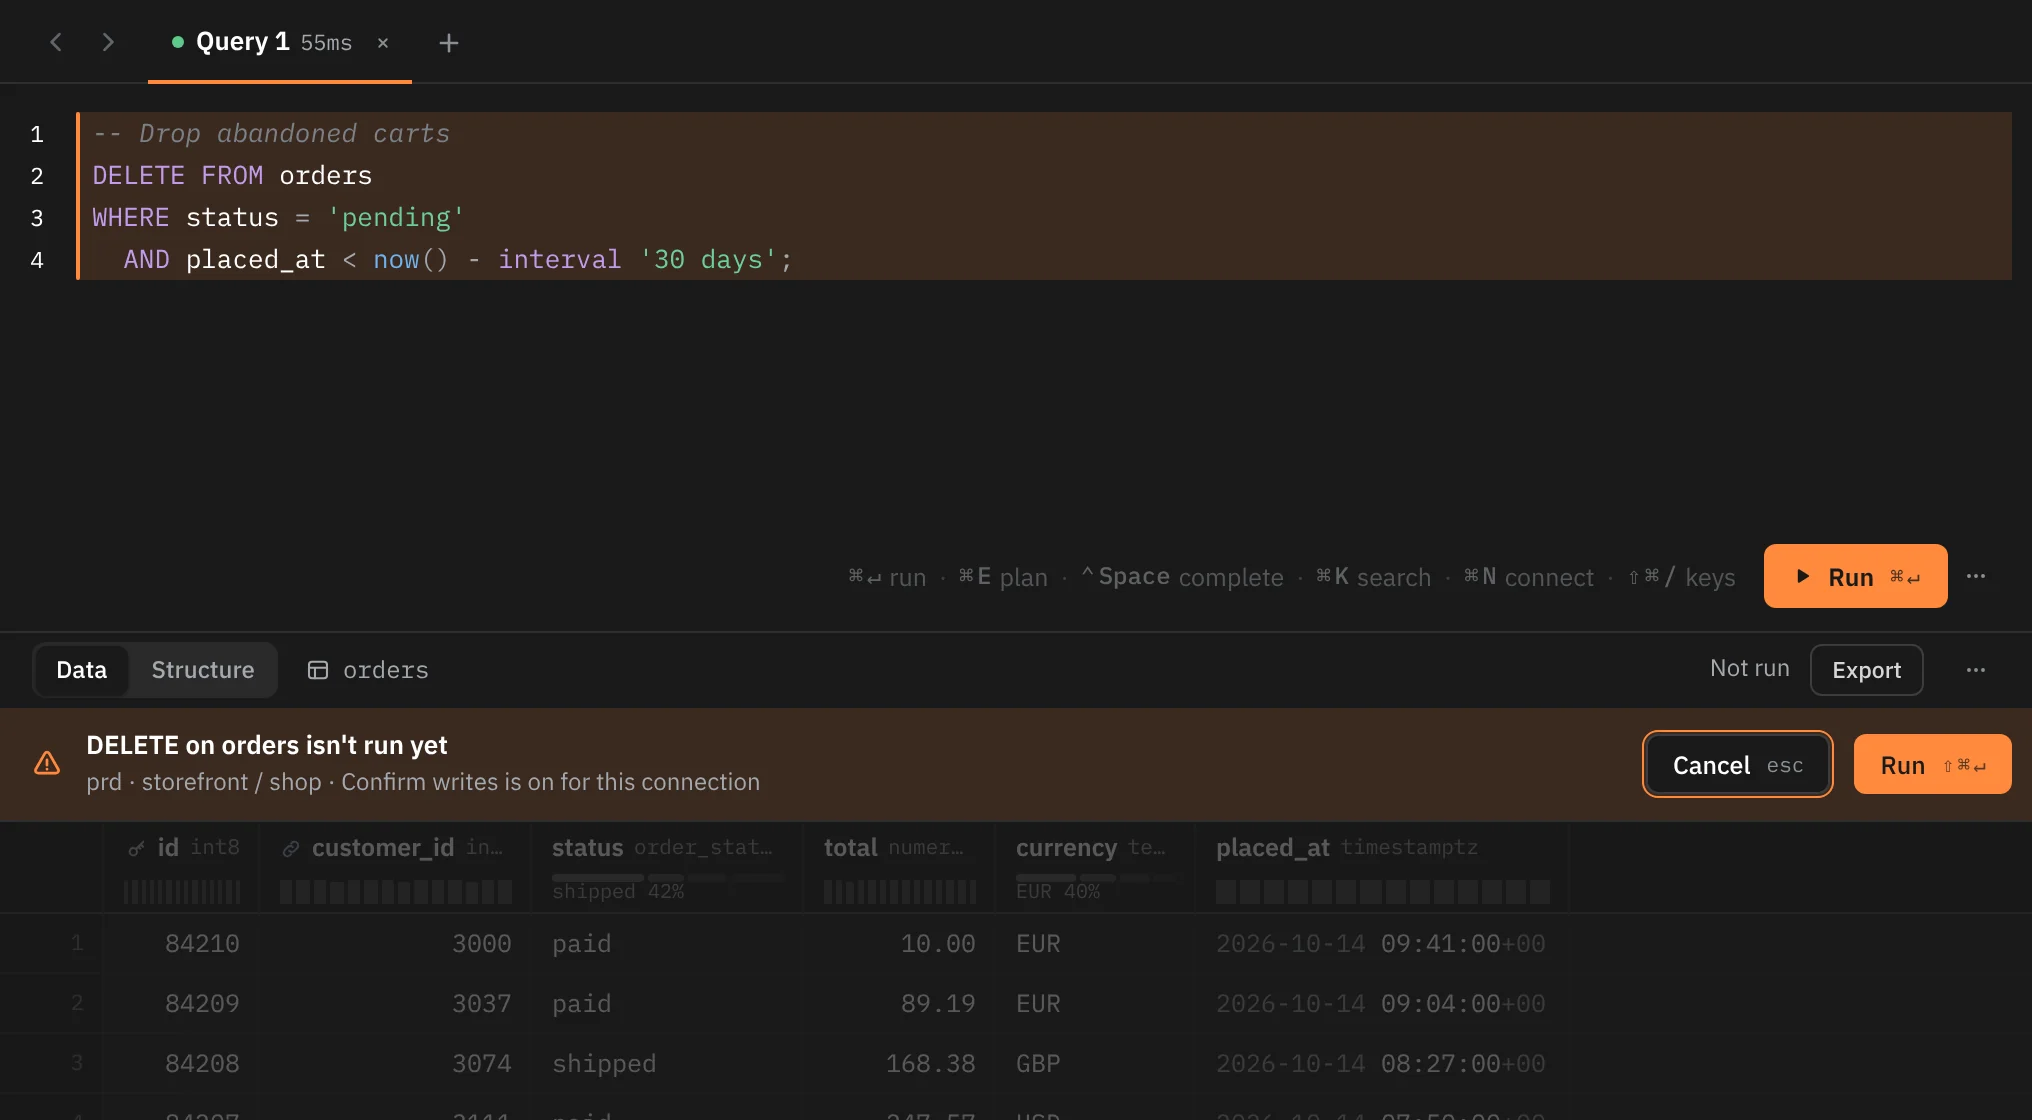Click the Not run status label
The width and height of the screenshot is (2032, 1120).
[x=1750, y=668]
